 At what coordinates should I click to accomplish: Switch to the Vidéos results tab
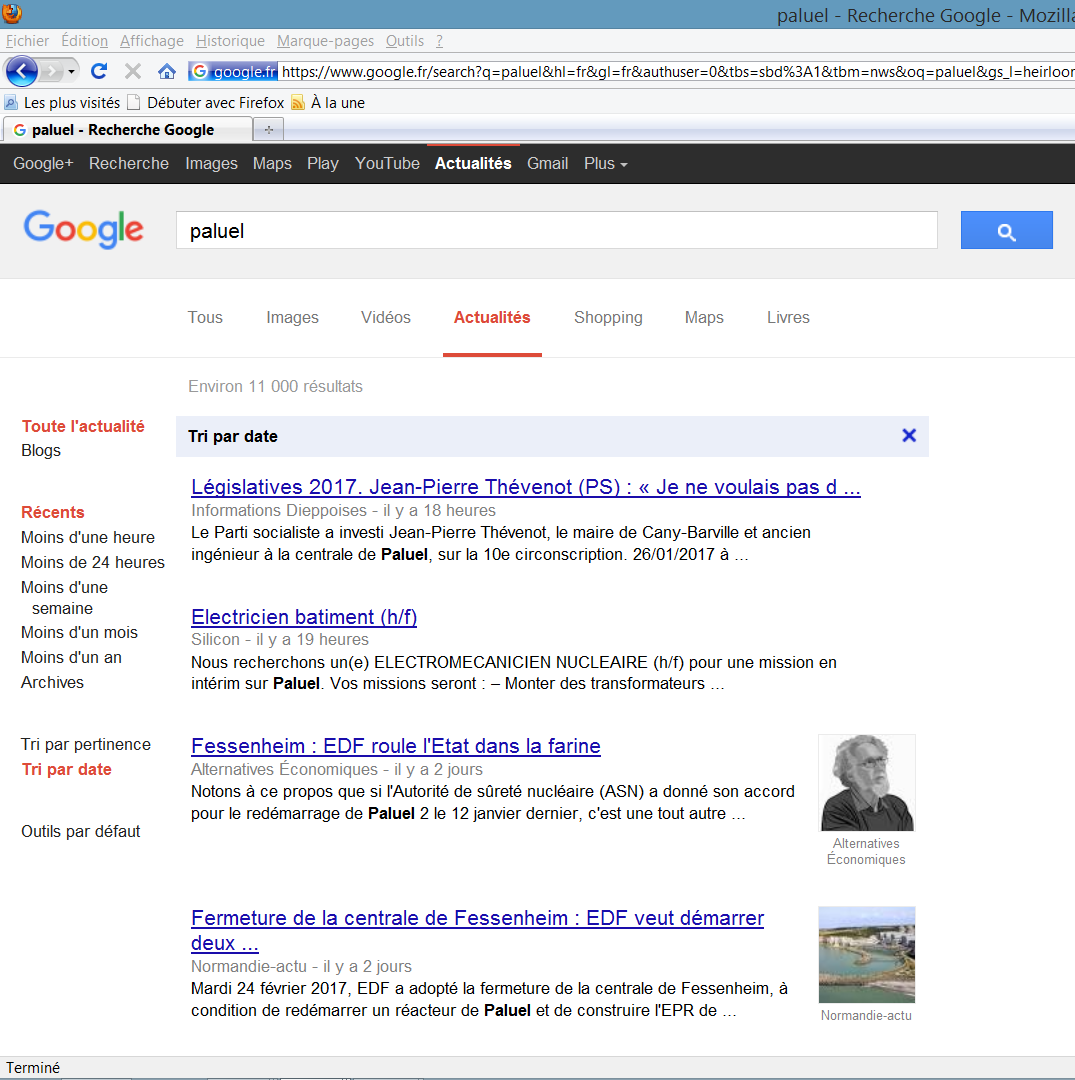(386, 318)
